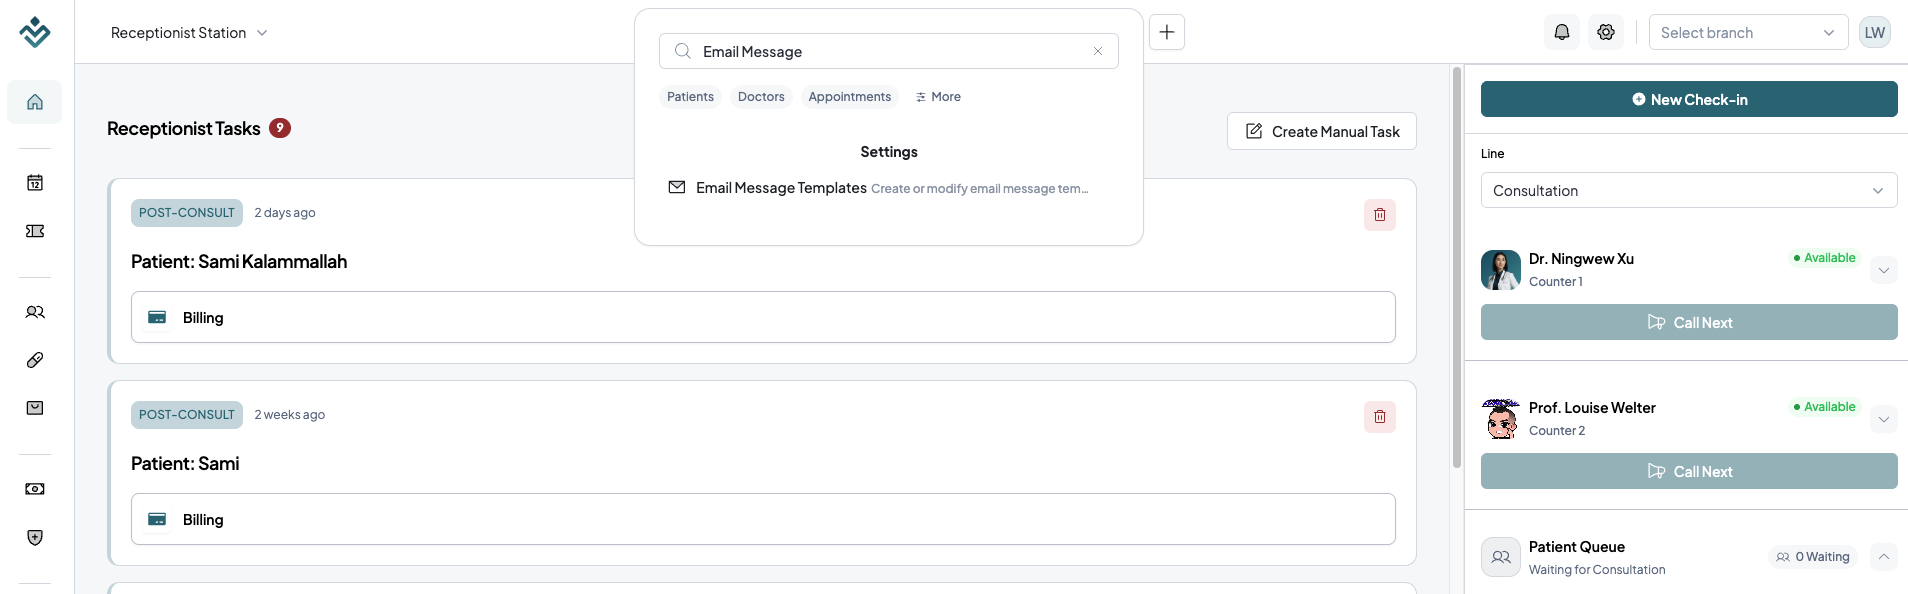Click the 0 Waiting badge
This screenshot has height=594, width=1908.
pos(1813,557)
